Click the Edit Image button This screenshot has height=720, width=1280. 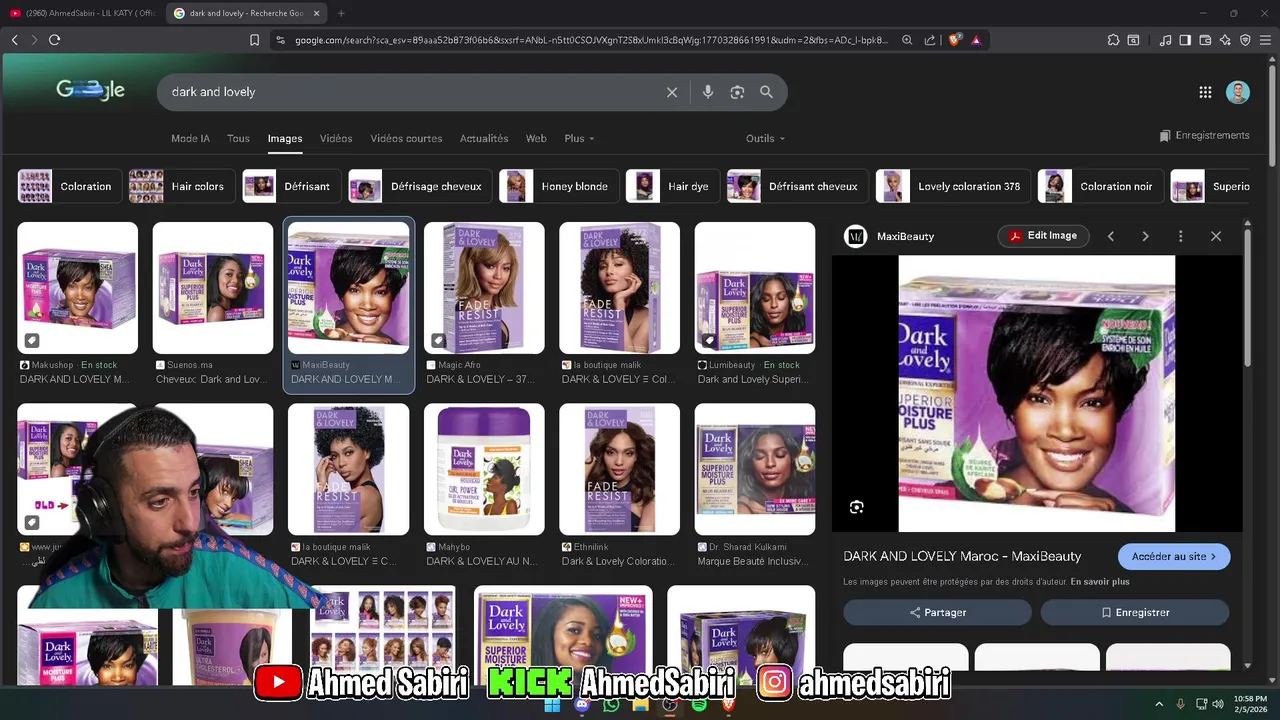point(1043,236)
